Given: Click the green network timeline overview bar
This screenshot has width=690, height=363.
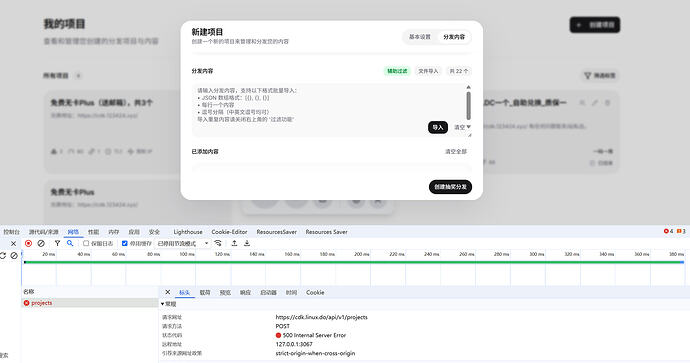Looking at the screenshot, I should (354, 262).
